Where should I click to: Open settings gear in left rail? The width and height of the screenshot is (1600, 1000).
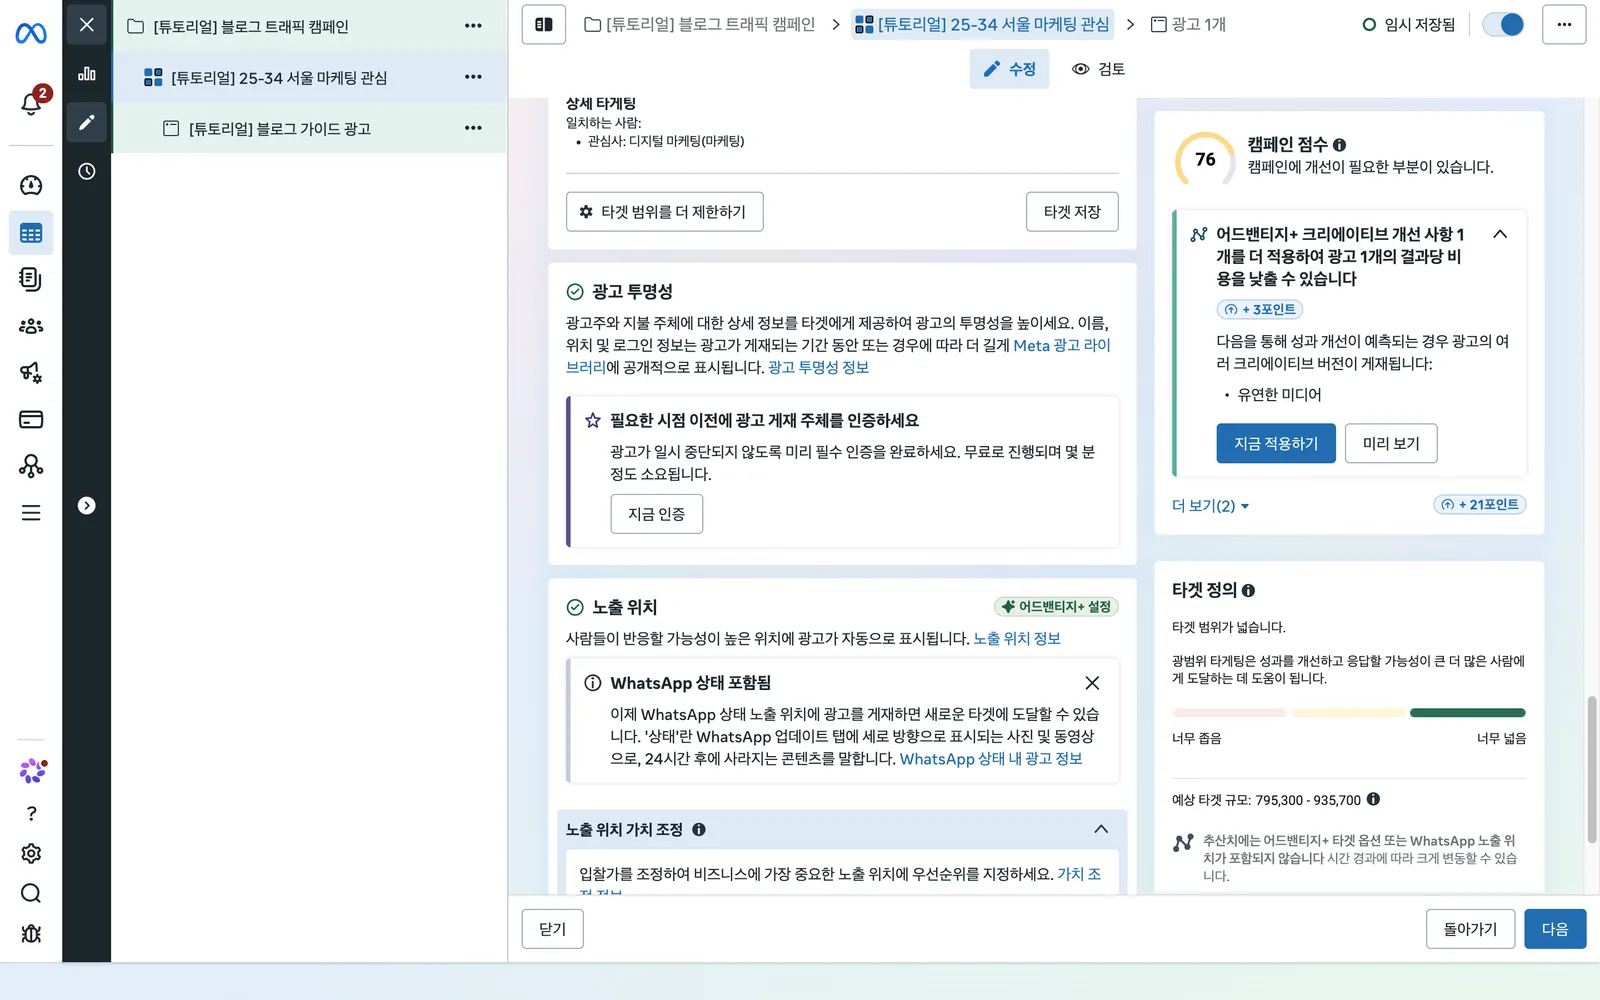(31, 853)
